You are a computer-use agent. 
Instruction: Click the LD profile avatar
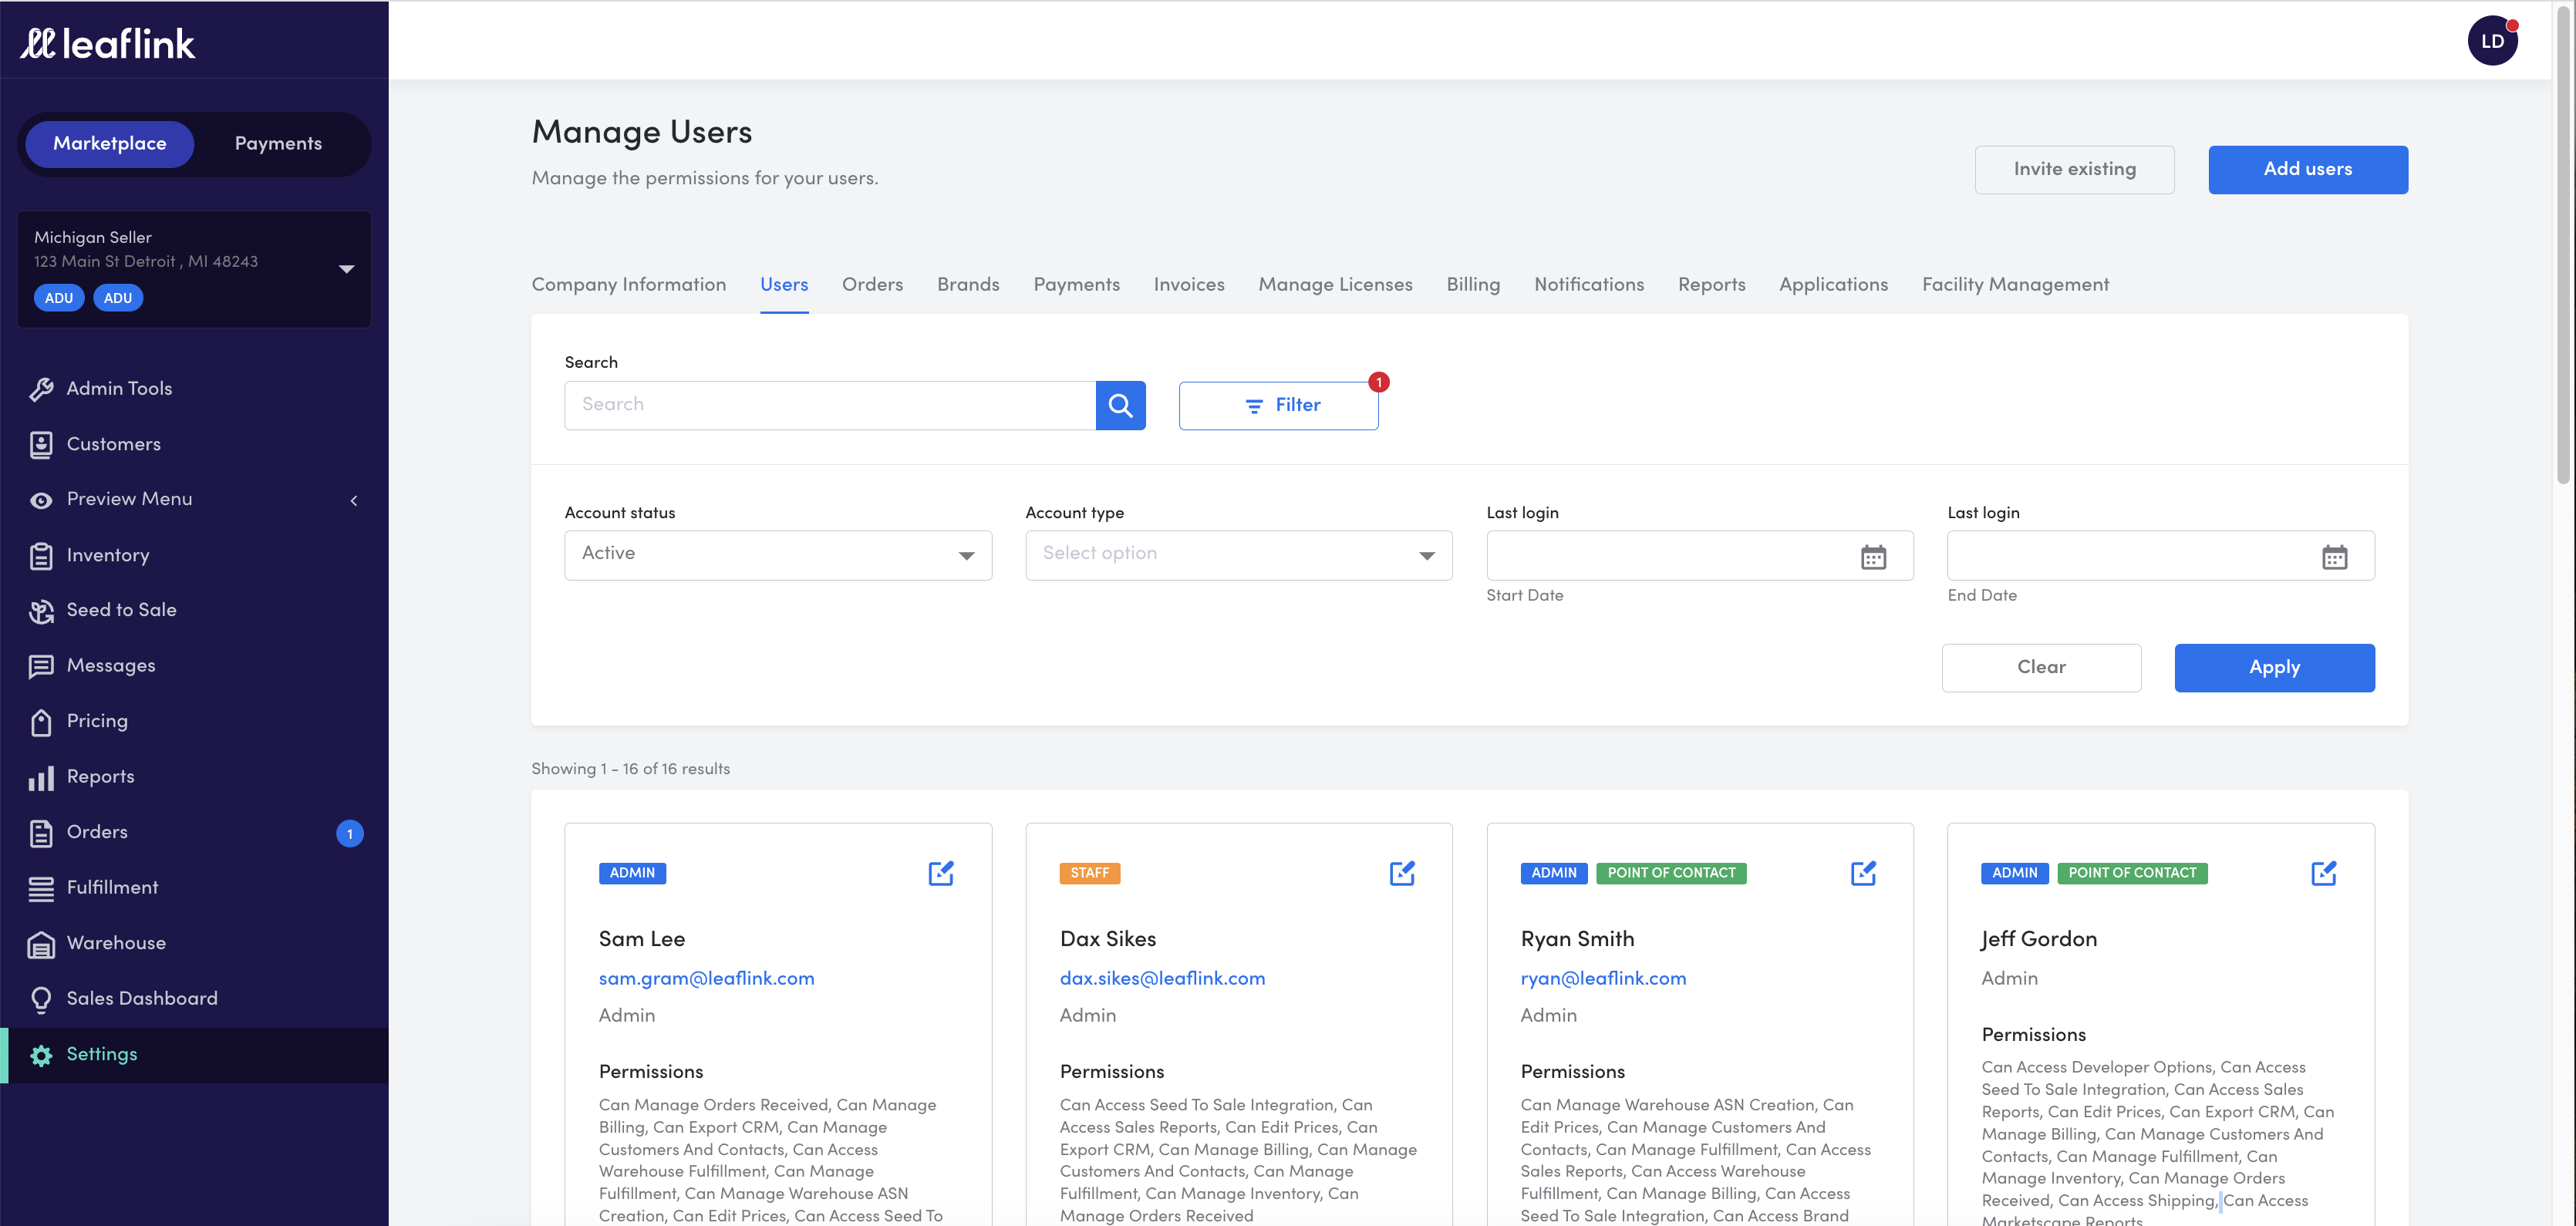[2492, 41]
